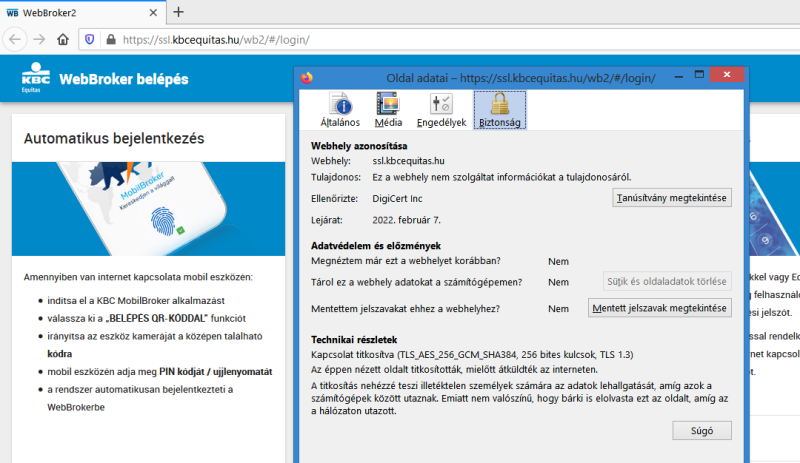Screen dimensions: 800x463
Task: Click the 'PIN kódját / ujjlenyomatát' bullet
Action: tap(160, 372)
